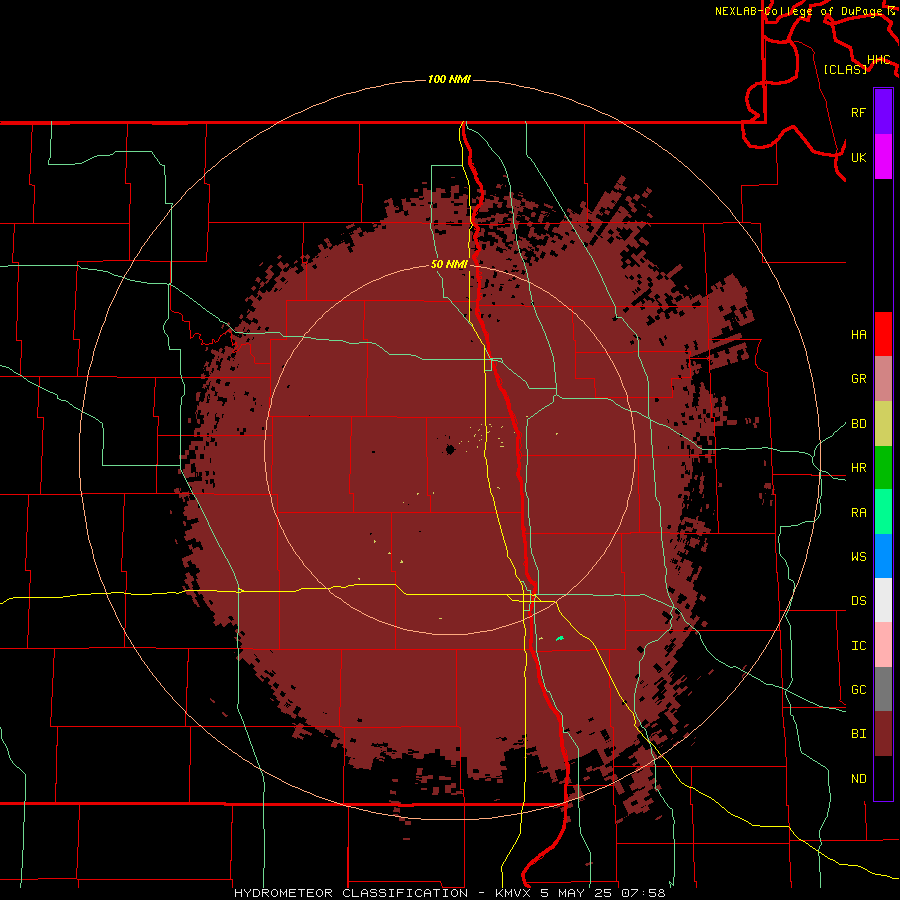Image resolution: width=900 pixels, height=900 pixels.
Task: Click the RF legend label
Action: coord(858,112)
